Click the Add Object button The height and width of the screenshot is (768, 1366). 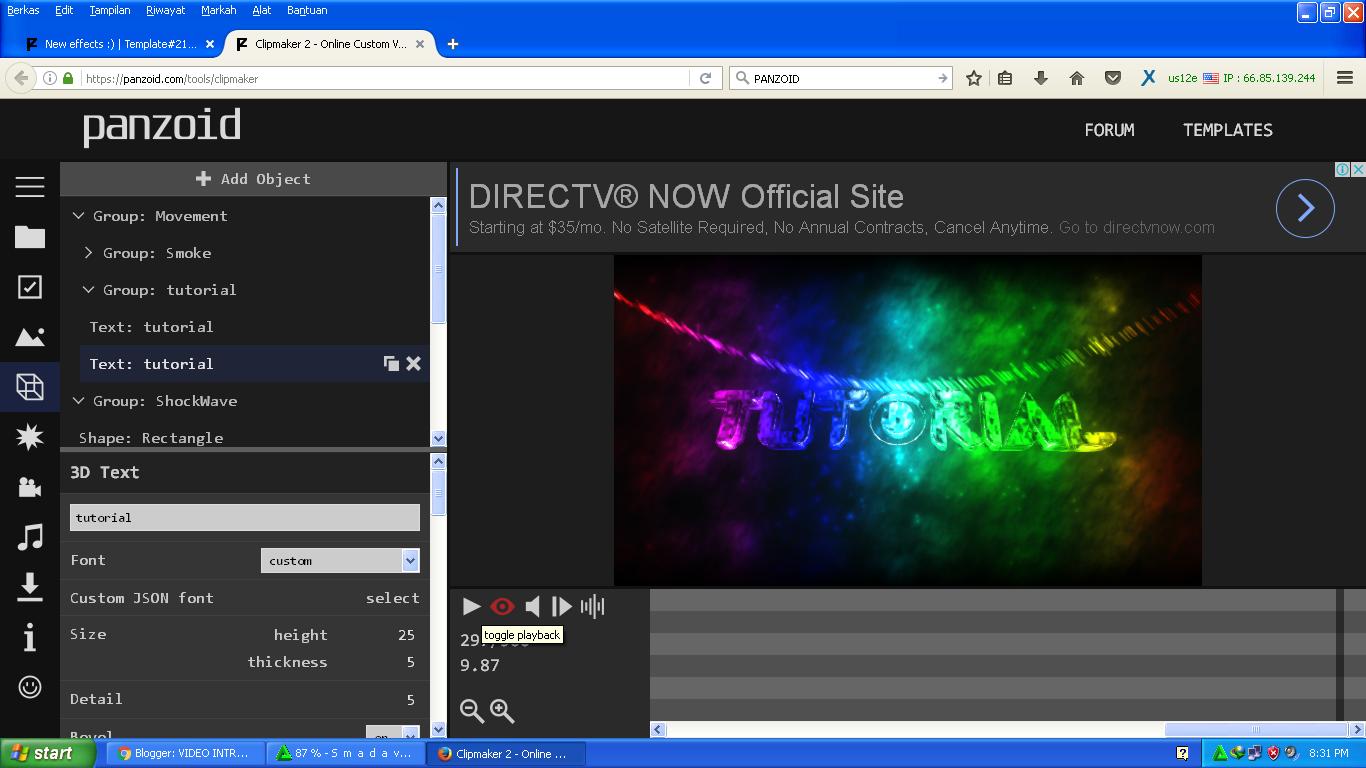click(253, 178)
